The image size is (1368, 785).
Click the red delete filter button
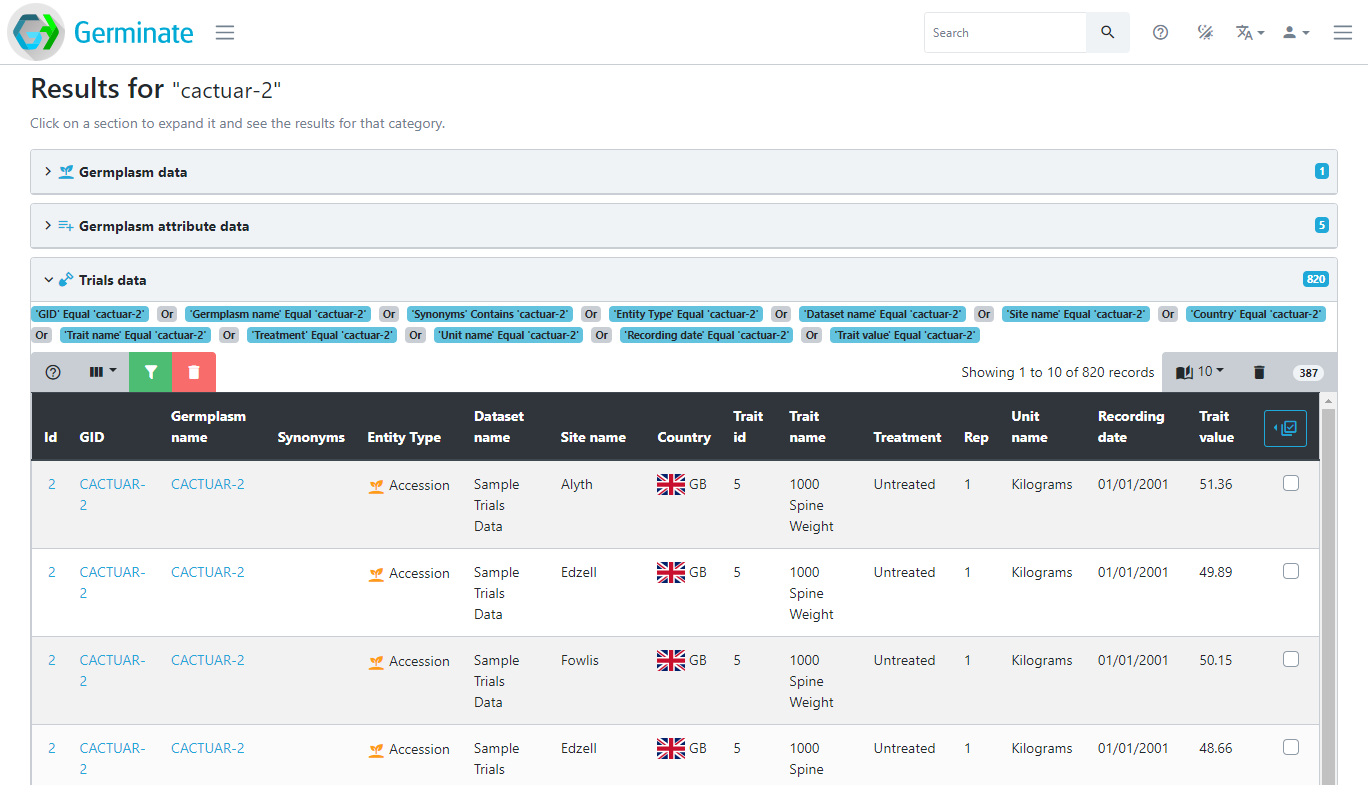194,372
